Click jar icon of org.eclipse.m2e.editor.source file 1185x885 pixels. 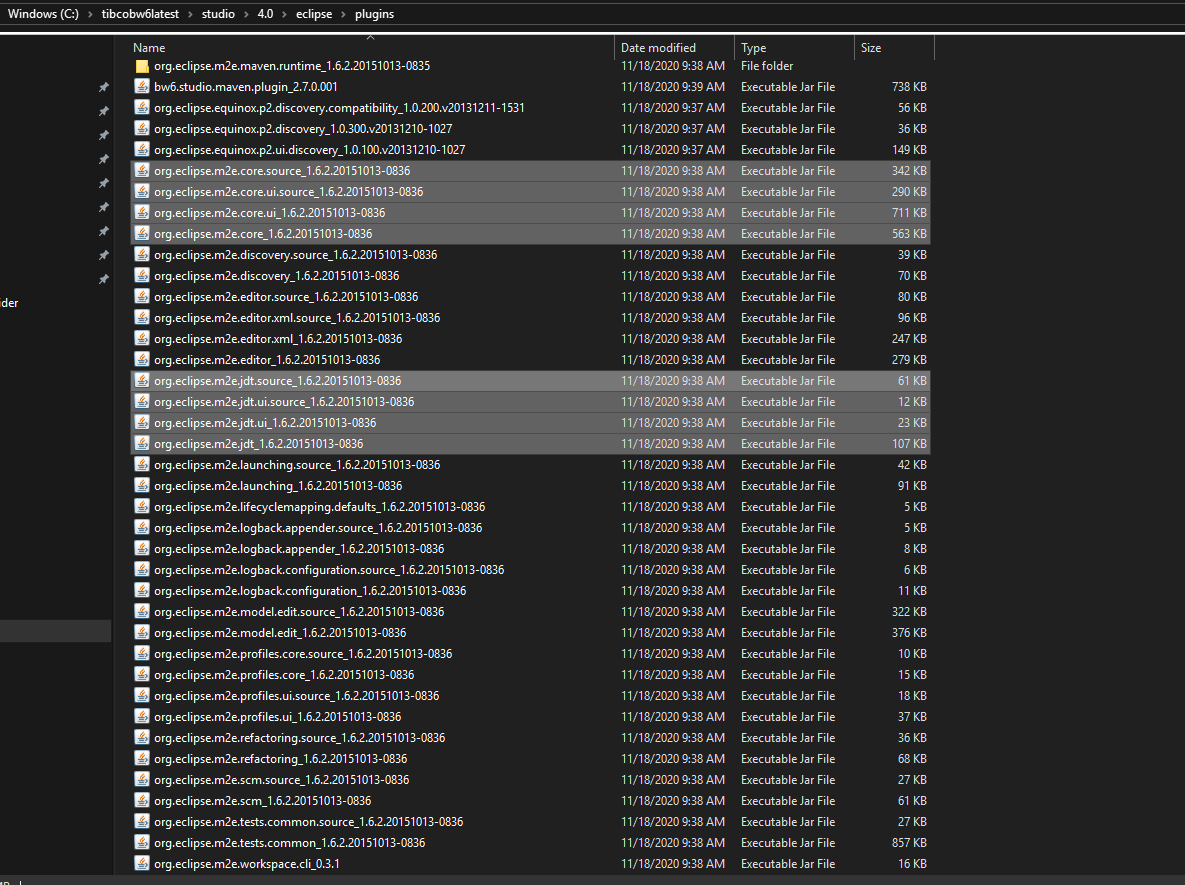[141, 297]
